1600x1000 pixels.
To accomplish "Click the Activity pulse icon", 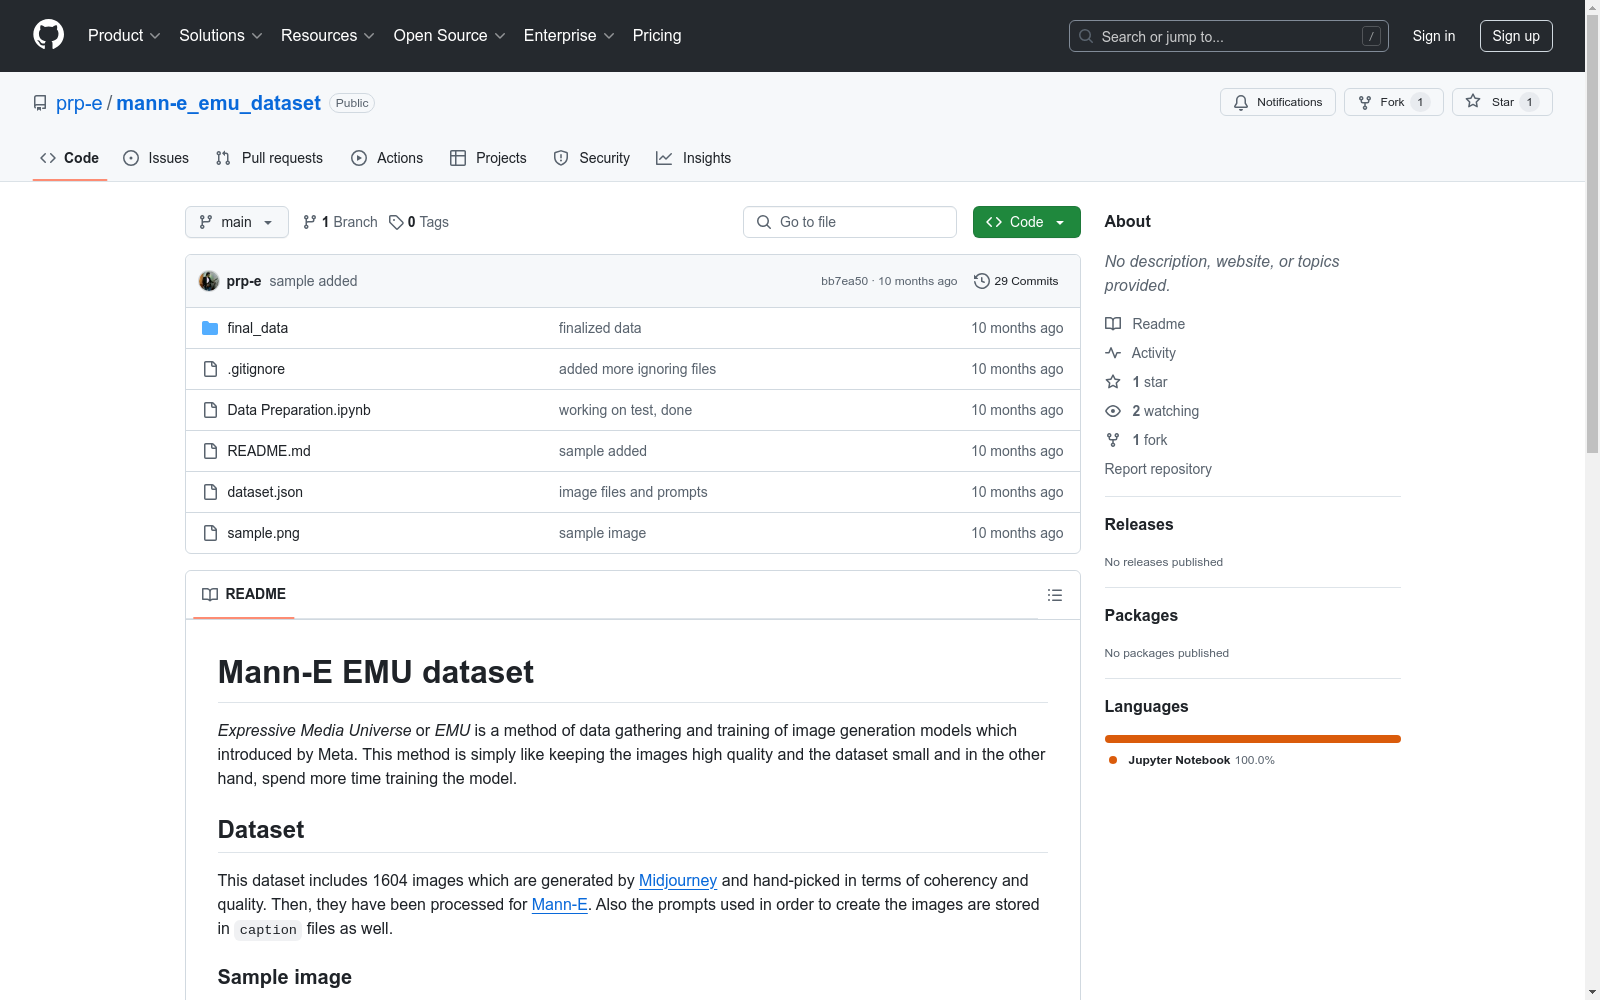I will (x=1113, y=353).
